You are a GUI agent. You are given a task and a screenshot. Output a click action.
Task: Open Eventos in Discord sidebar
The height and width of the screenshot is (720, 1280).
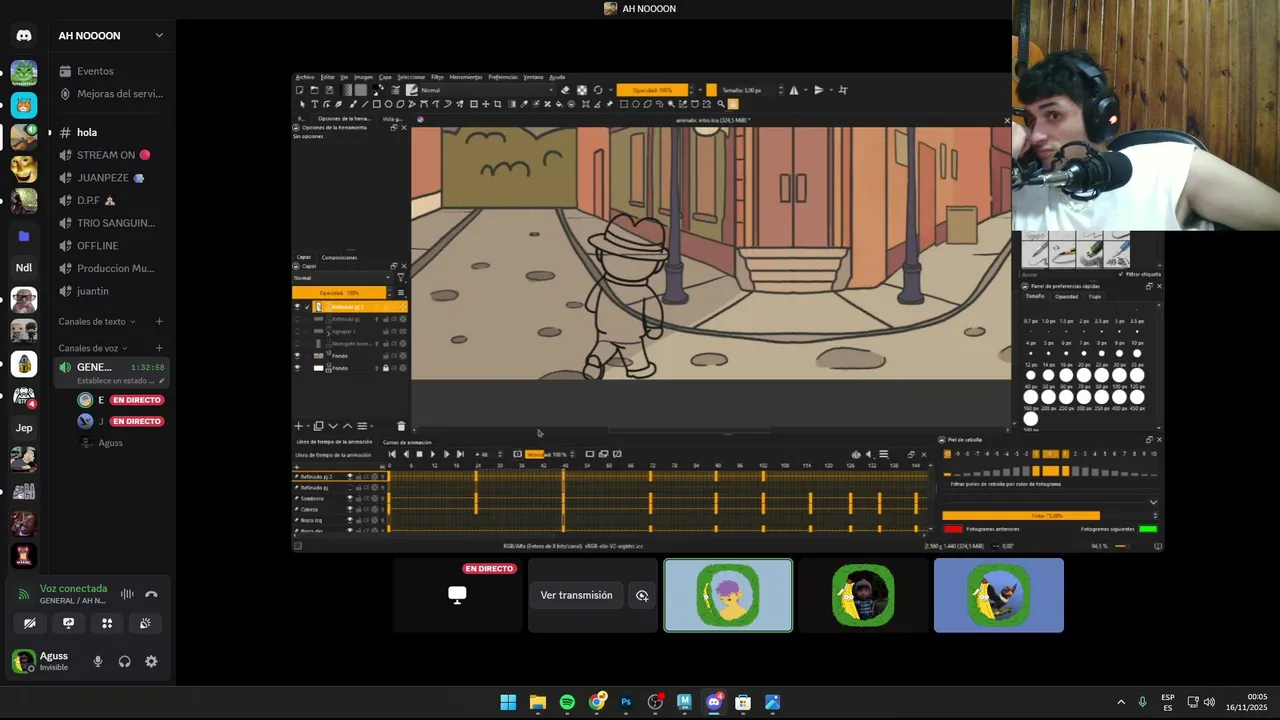[x=95, y=71]
